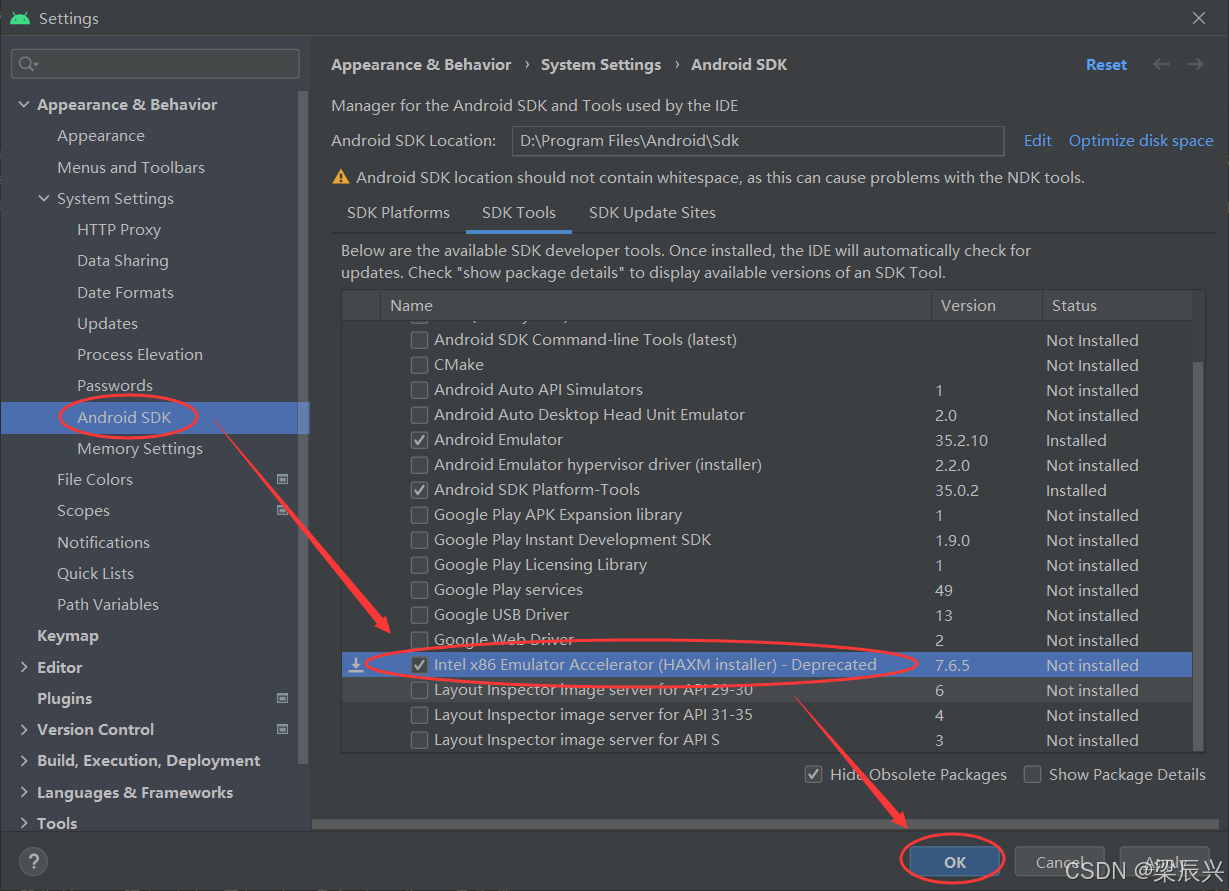Click the Reset link
This screenshot has height=891, width=1229.
(1106, 65)
